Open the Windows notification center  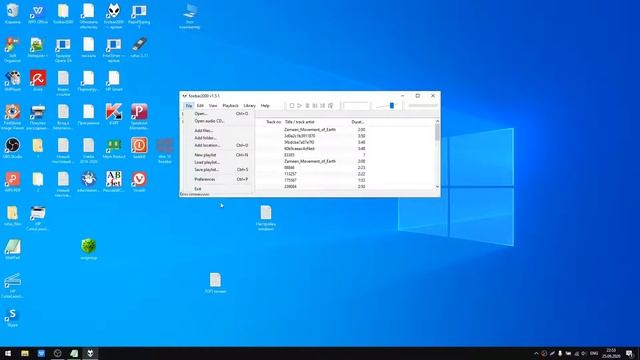630,353
